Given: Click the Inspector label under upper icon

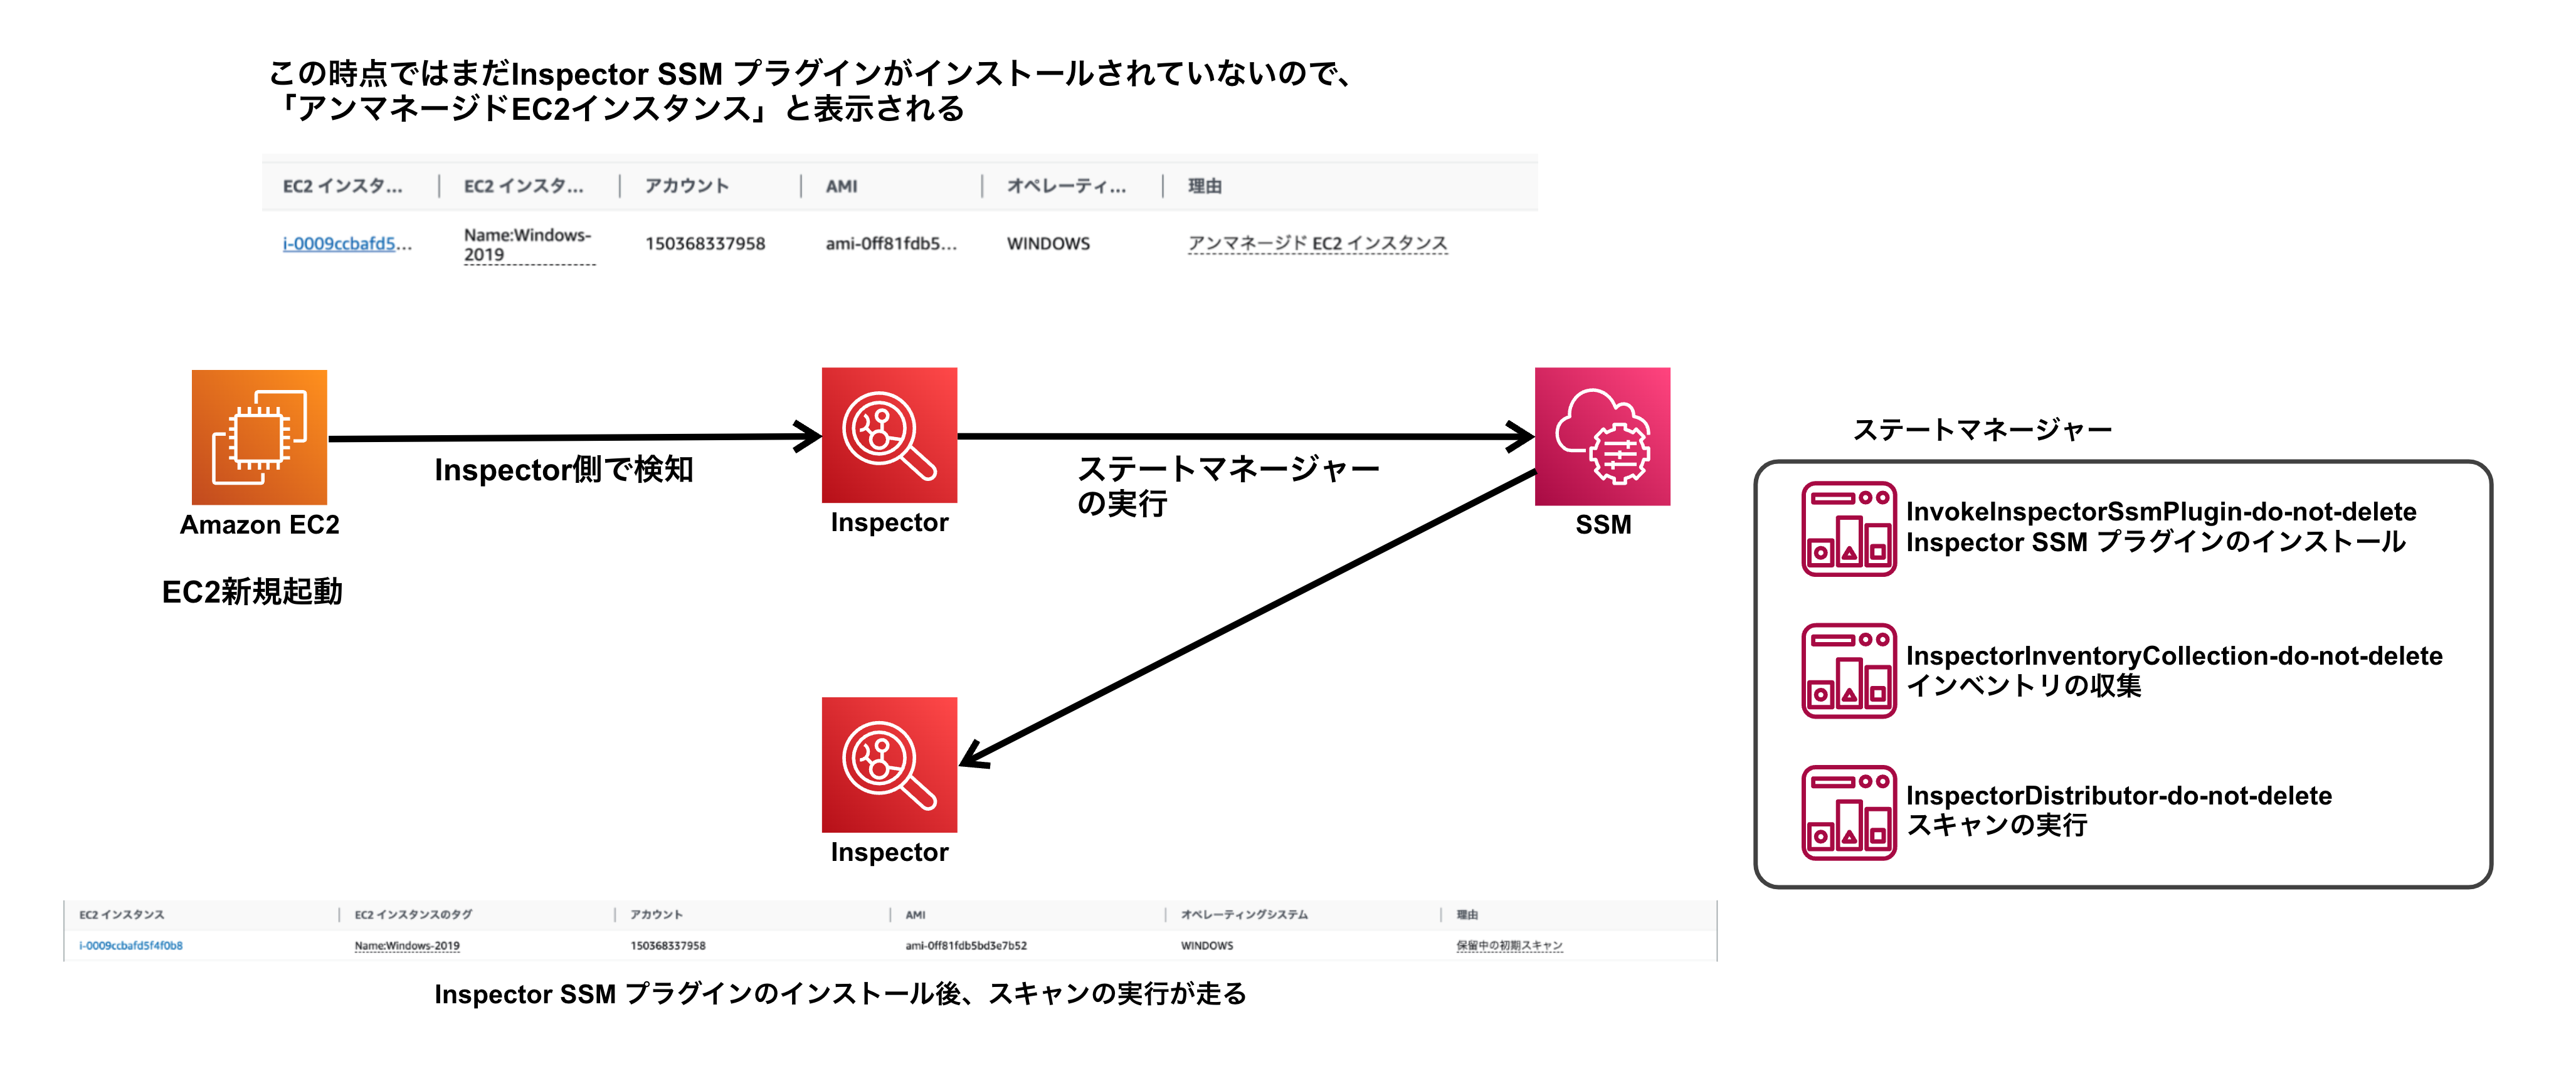Looking at the screenshot, I should pos(889,522).
